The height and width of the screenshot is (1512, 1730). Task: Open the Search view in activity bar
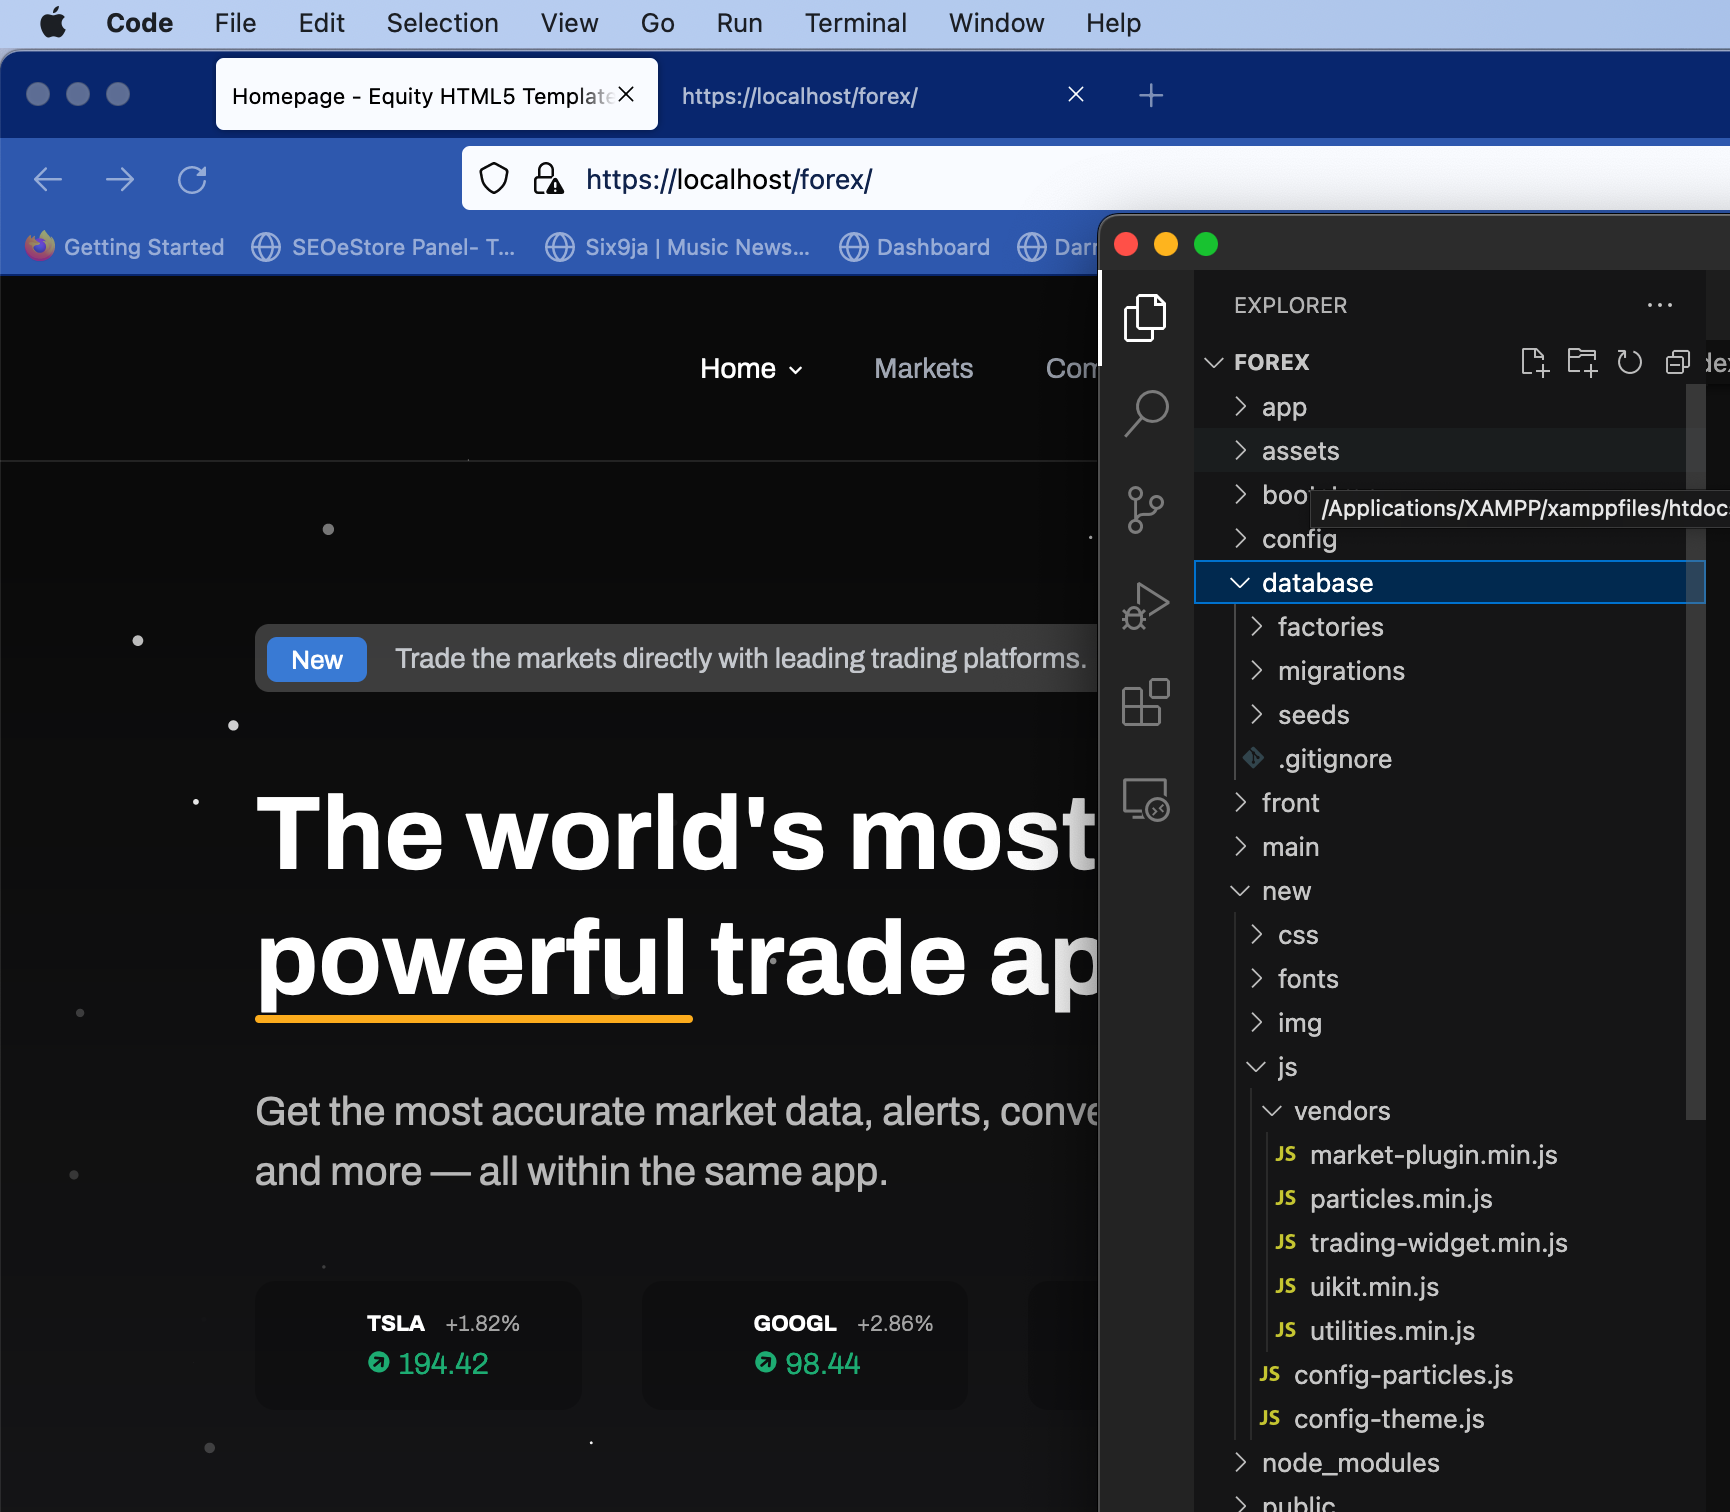[x=1146, y=412]
